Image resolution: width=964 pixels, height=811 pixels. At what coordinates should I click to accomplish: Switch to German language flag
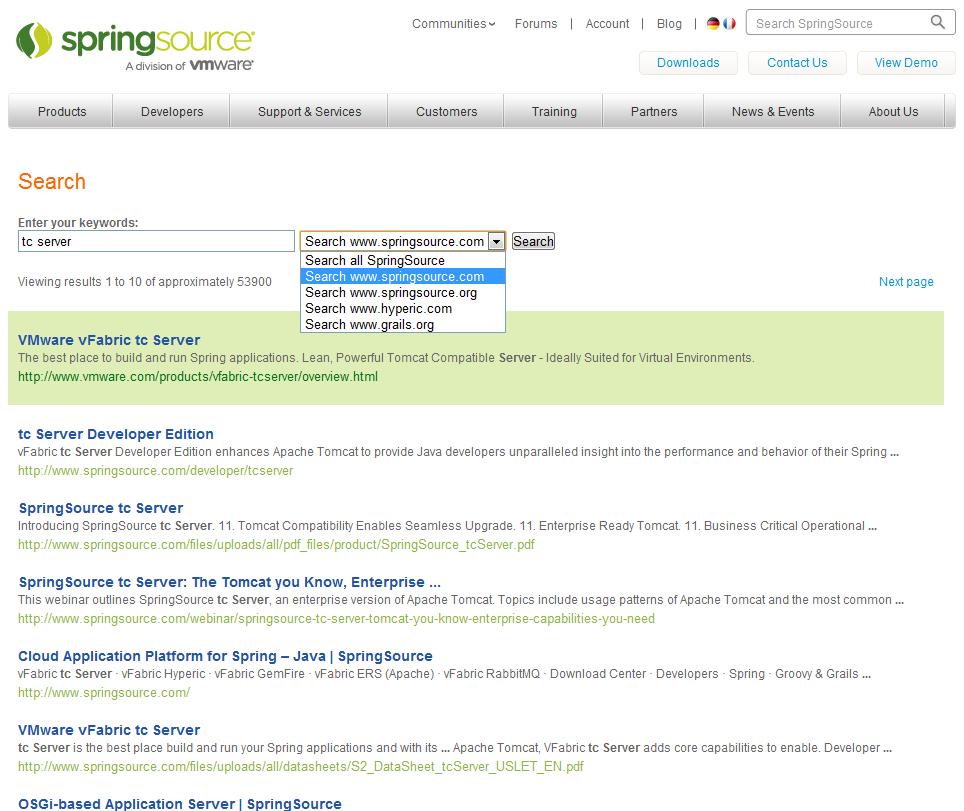click(713, 23)
